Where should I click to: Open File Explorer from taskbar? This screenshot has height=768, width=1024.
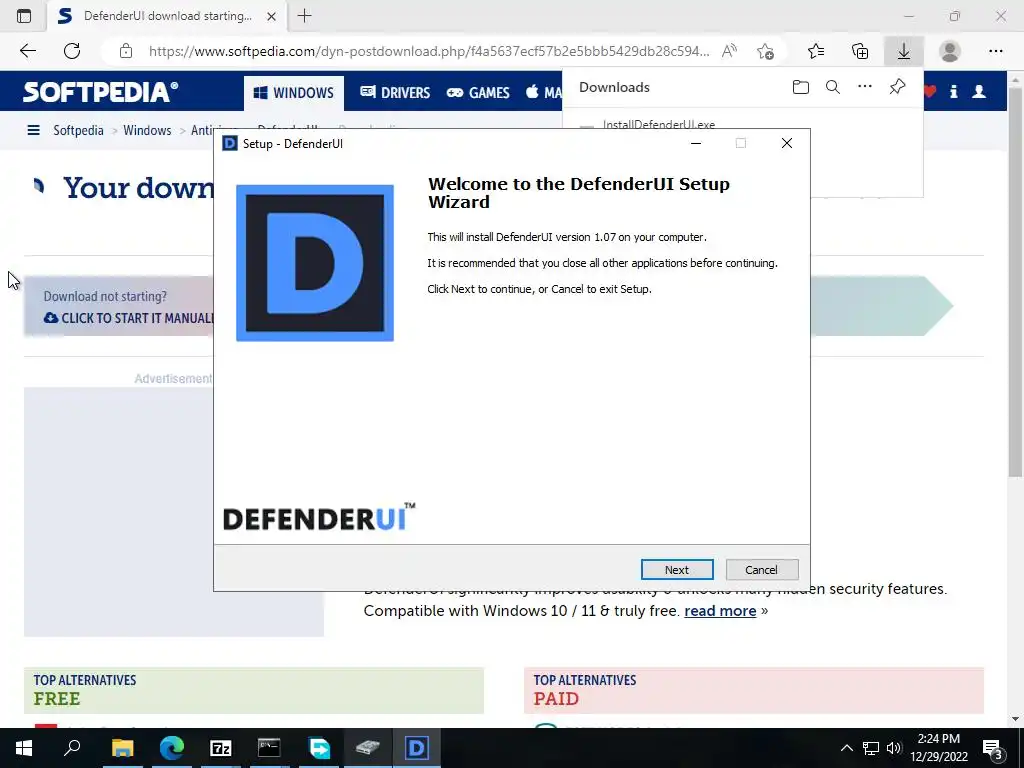coord(122,748)
